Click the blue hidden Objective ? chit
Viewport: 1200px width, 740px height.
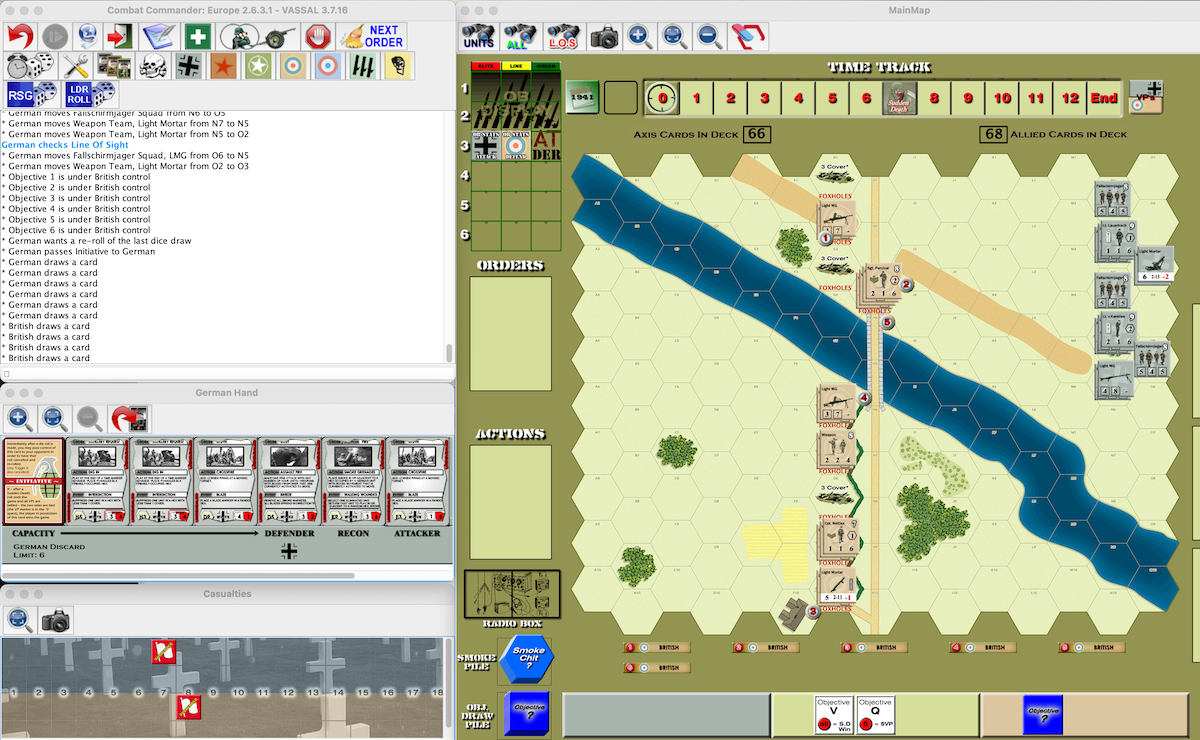(x=1042, y=714)
